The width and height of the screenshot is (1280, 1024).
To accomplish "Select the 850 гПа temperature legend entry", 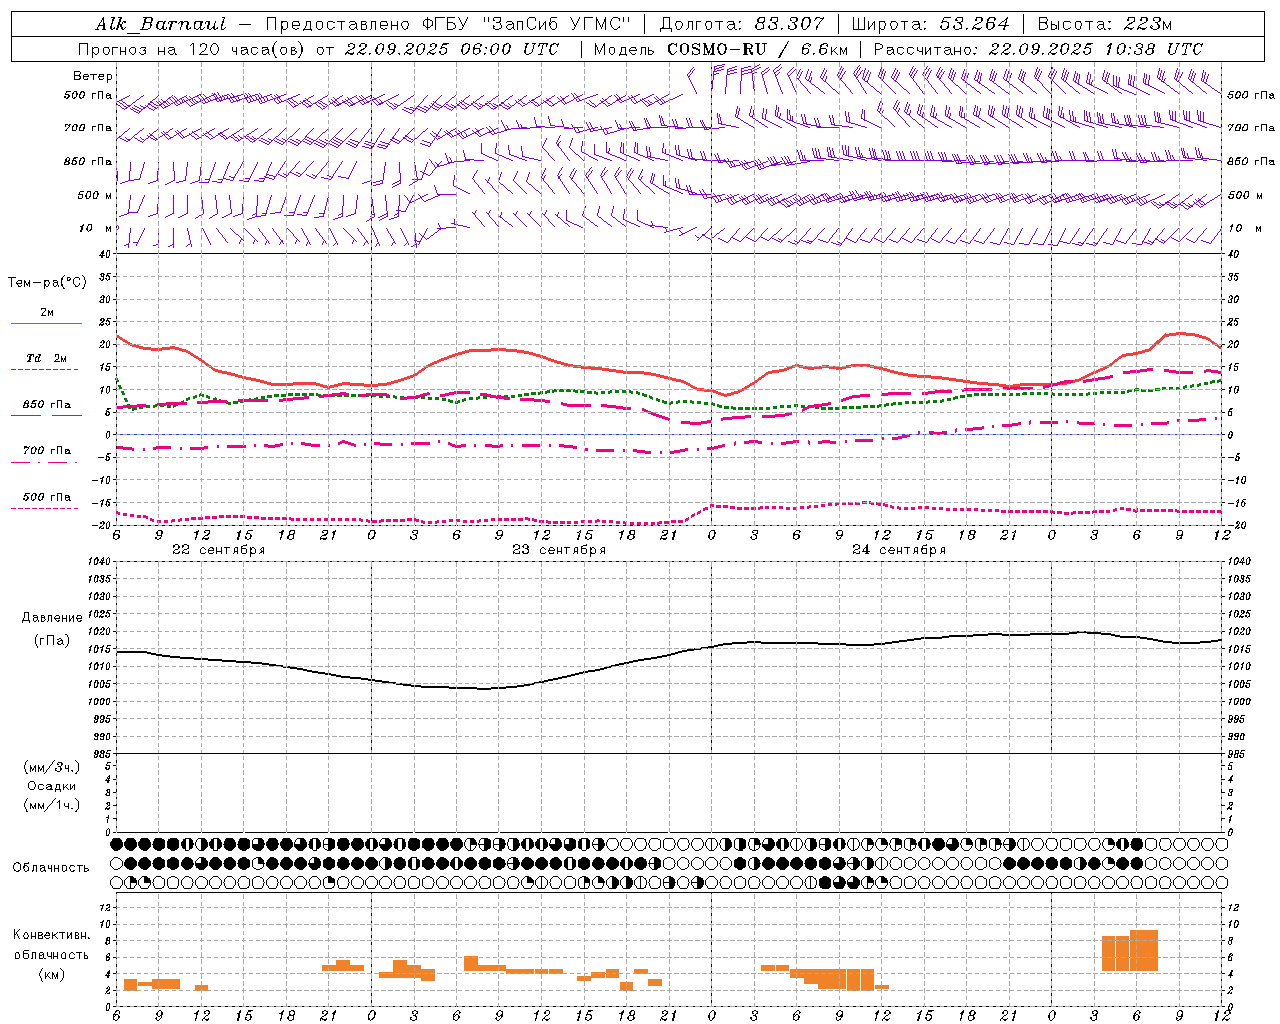I will (47, 405).
